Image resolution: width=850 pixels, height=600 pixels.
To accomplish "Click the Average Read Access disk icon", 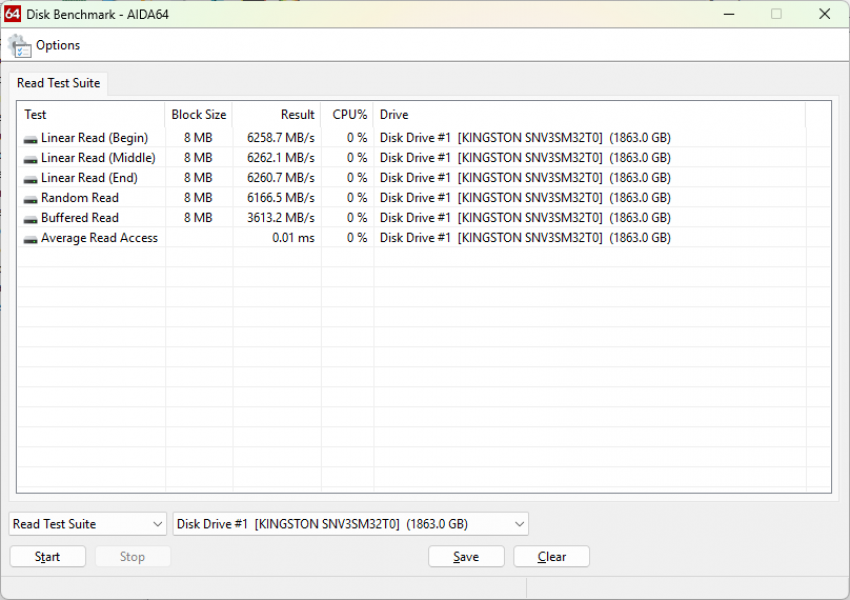I will 31,239.
